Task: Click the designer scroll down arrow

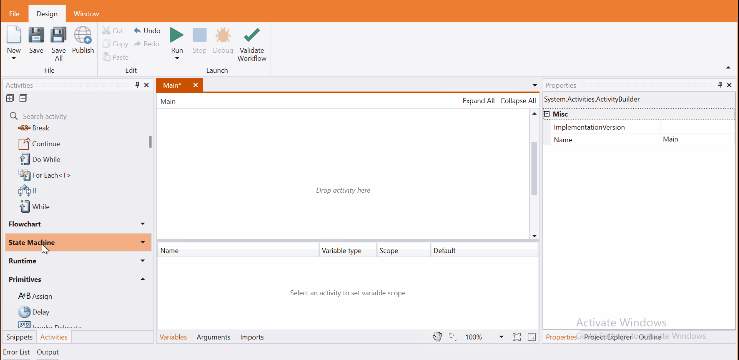Action: (x=534, y=236)
